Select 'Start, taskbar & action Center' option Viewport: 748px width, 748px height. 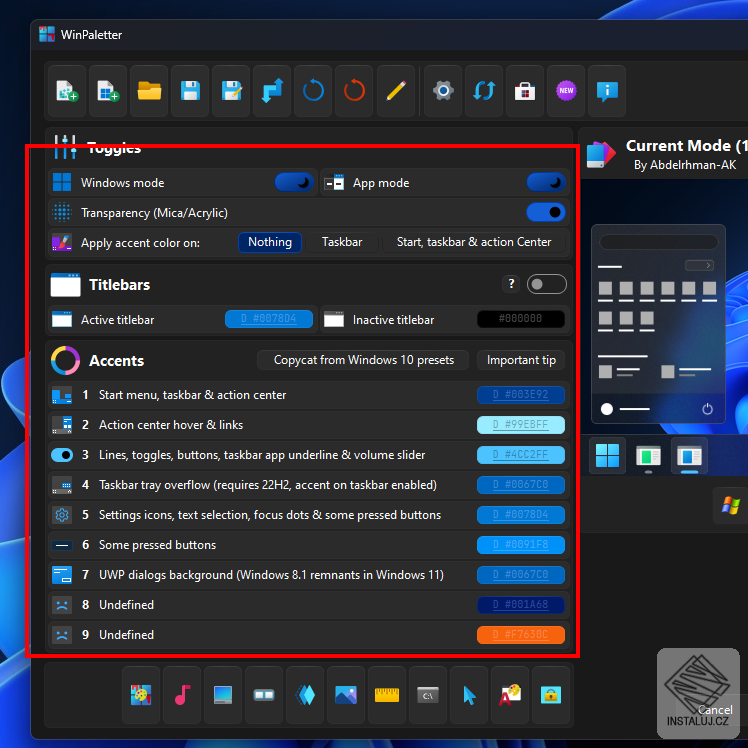473,242
